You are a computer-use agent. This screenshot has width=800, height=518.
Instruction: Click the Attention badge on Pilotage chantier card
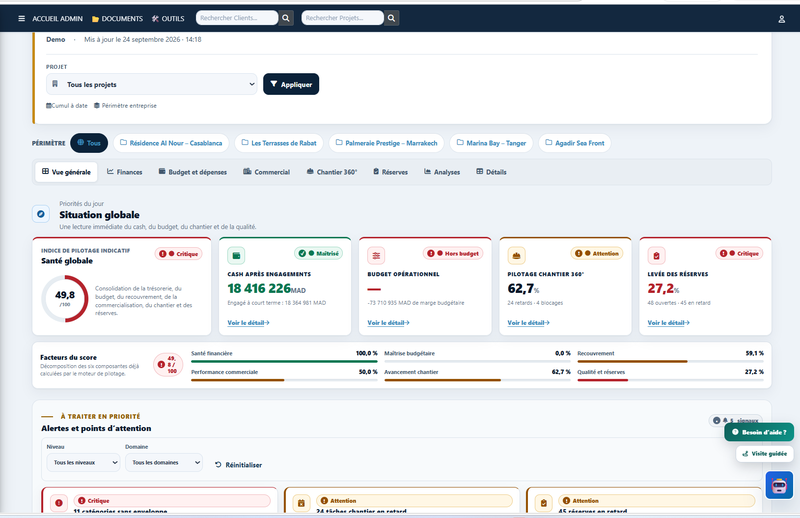click(x=596, y=253)
